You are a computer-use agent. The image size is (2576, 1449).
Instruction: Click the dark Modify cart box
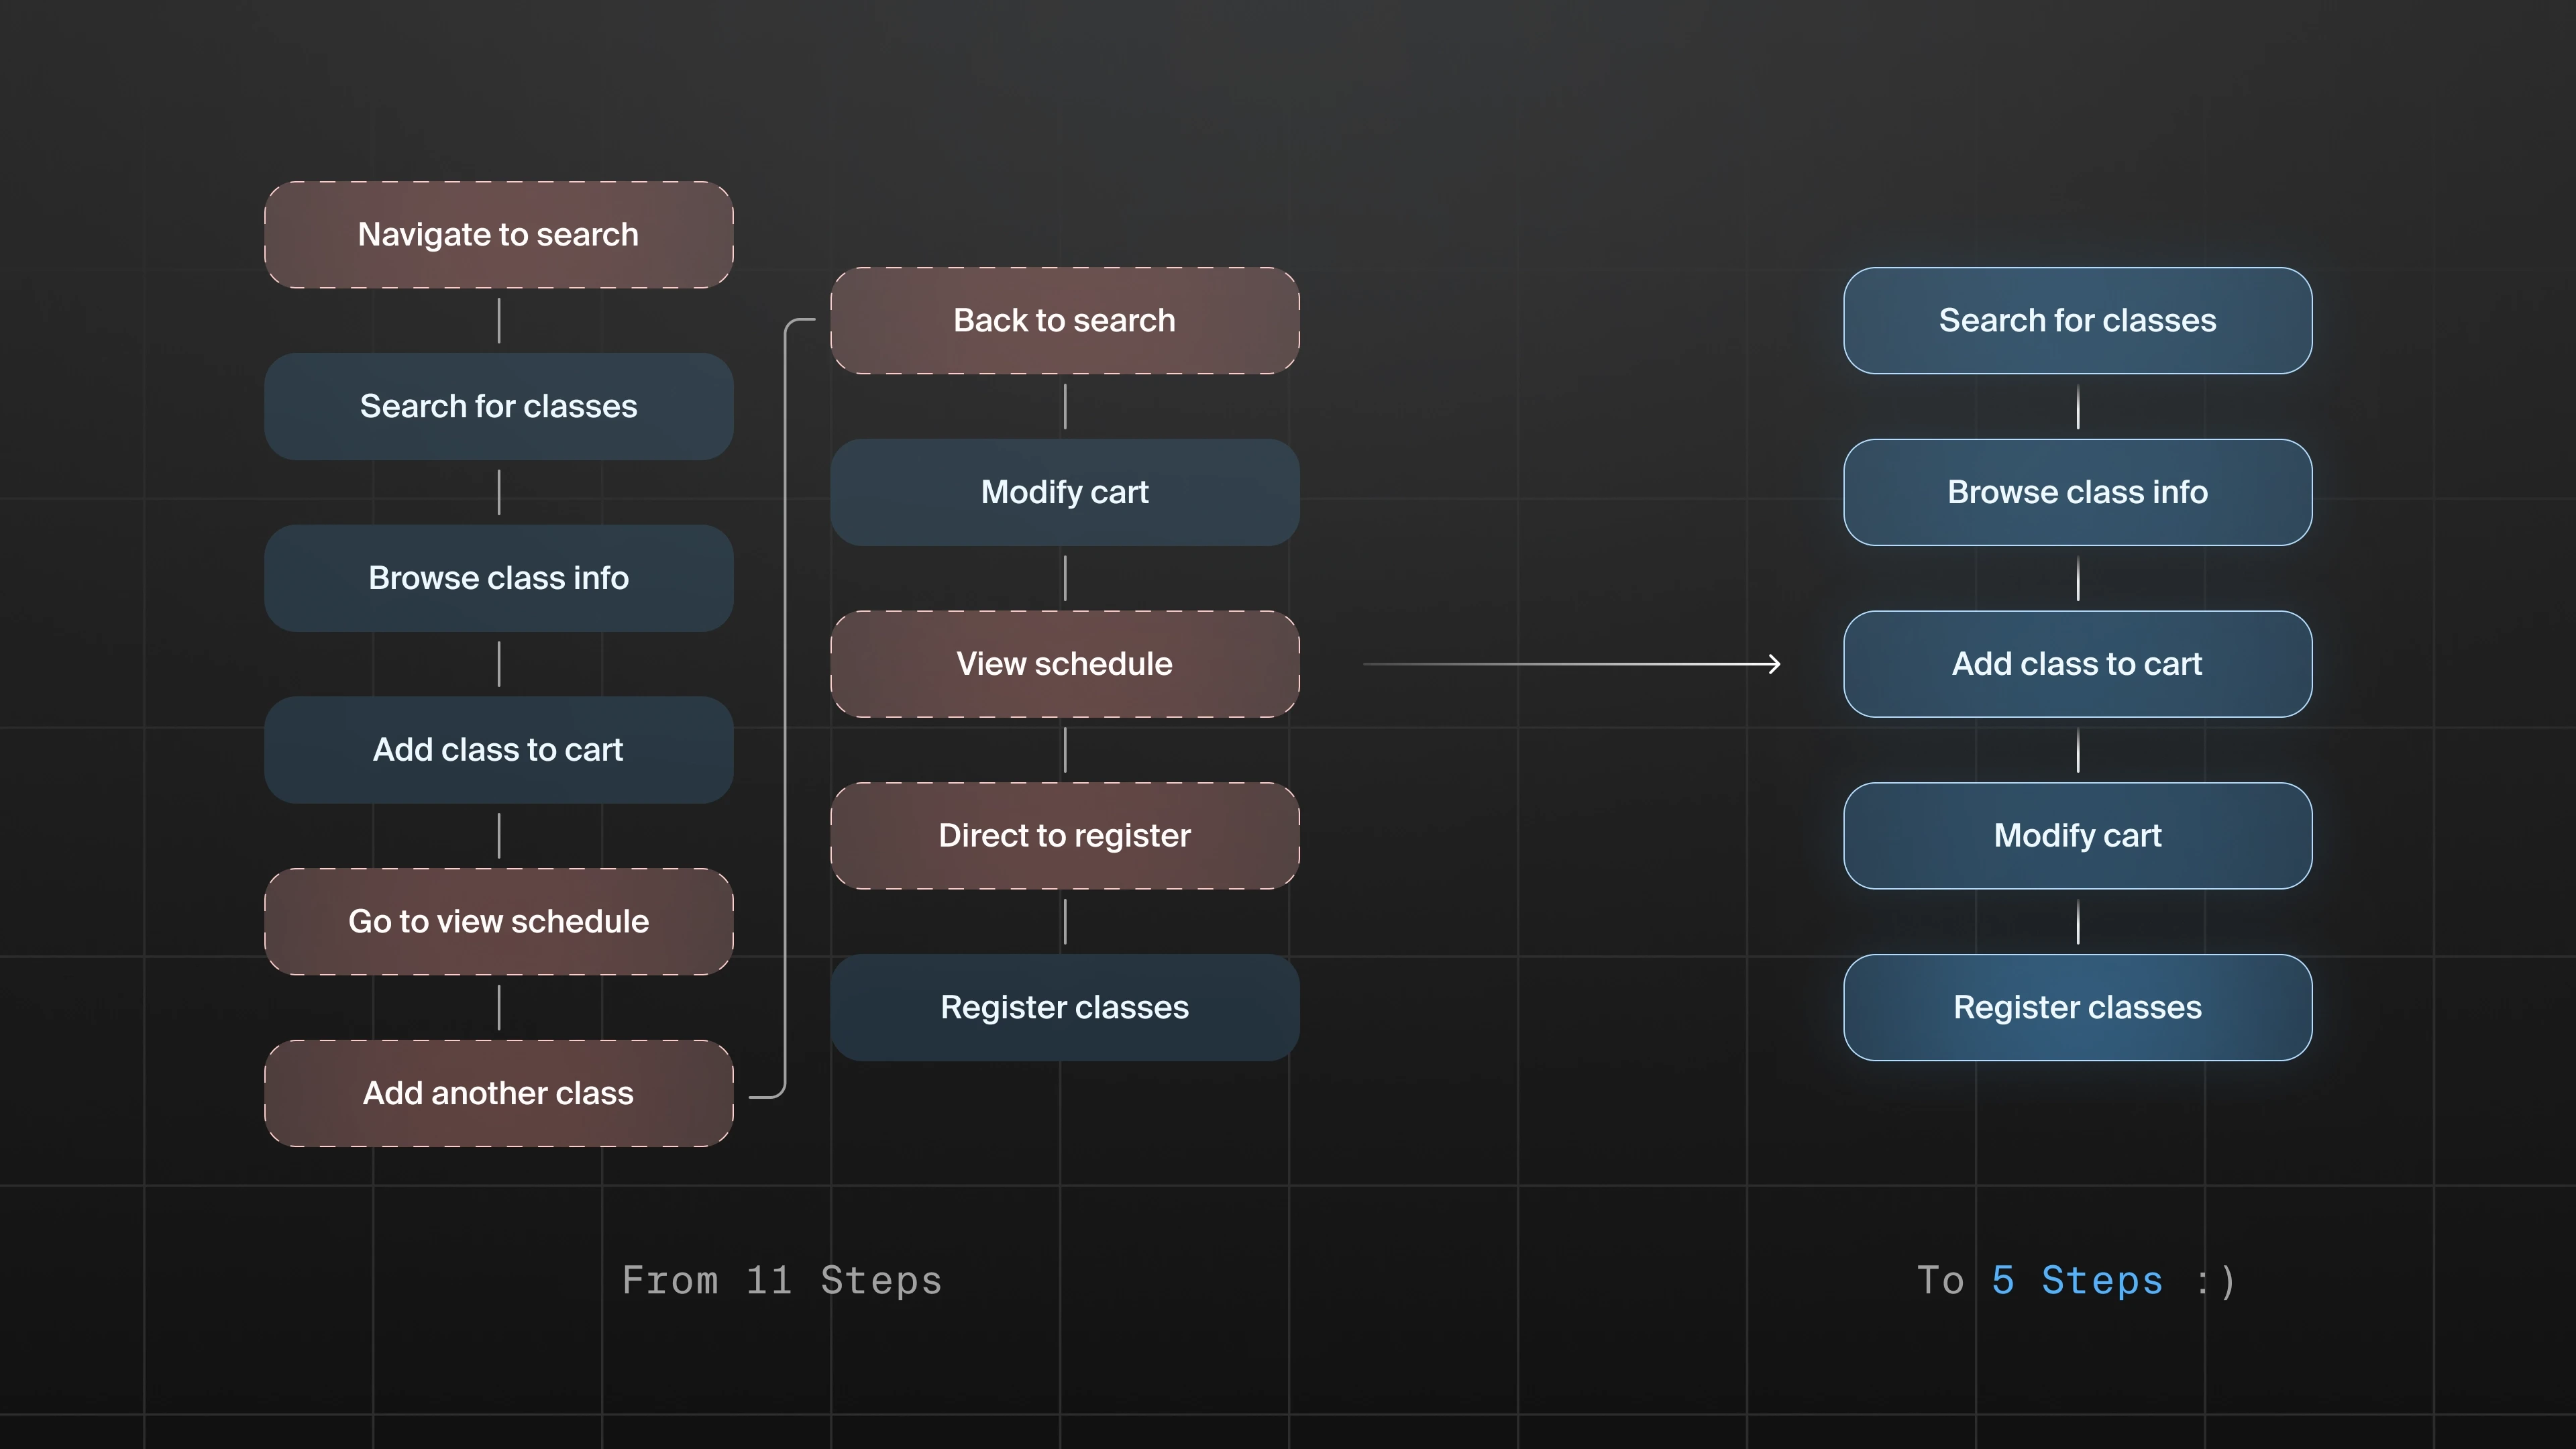(x=1064, y=492)
